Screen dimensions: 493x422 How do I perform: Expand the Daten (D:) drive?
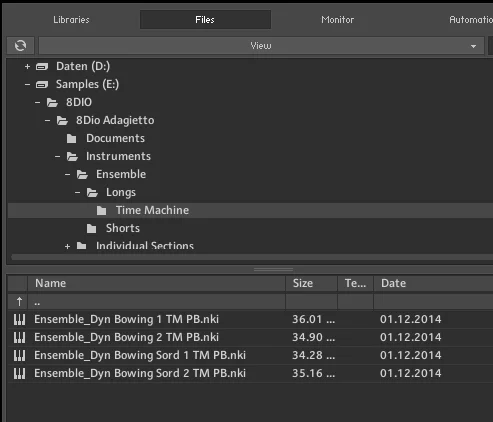(x=27, y=67)
